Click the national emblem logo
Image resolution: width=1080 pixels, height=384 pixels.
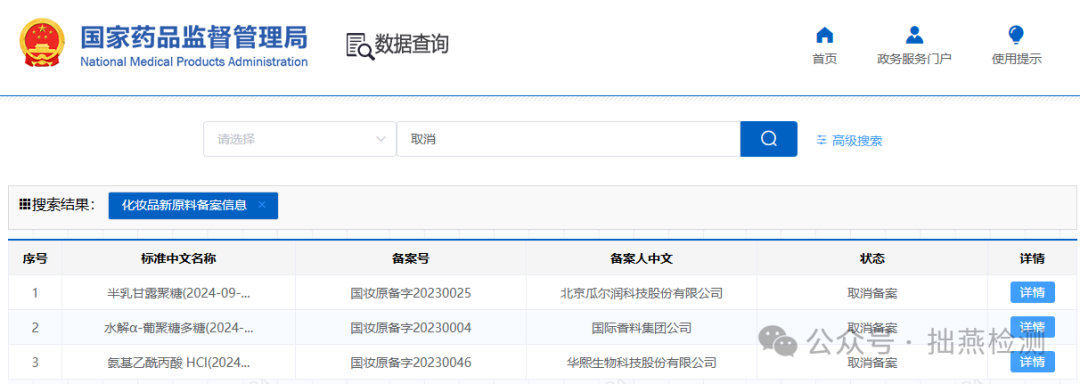point(41,43)
